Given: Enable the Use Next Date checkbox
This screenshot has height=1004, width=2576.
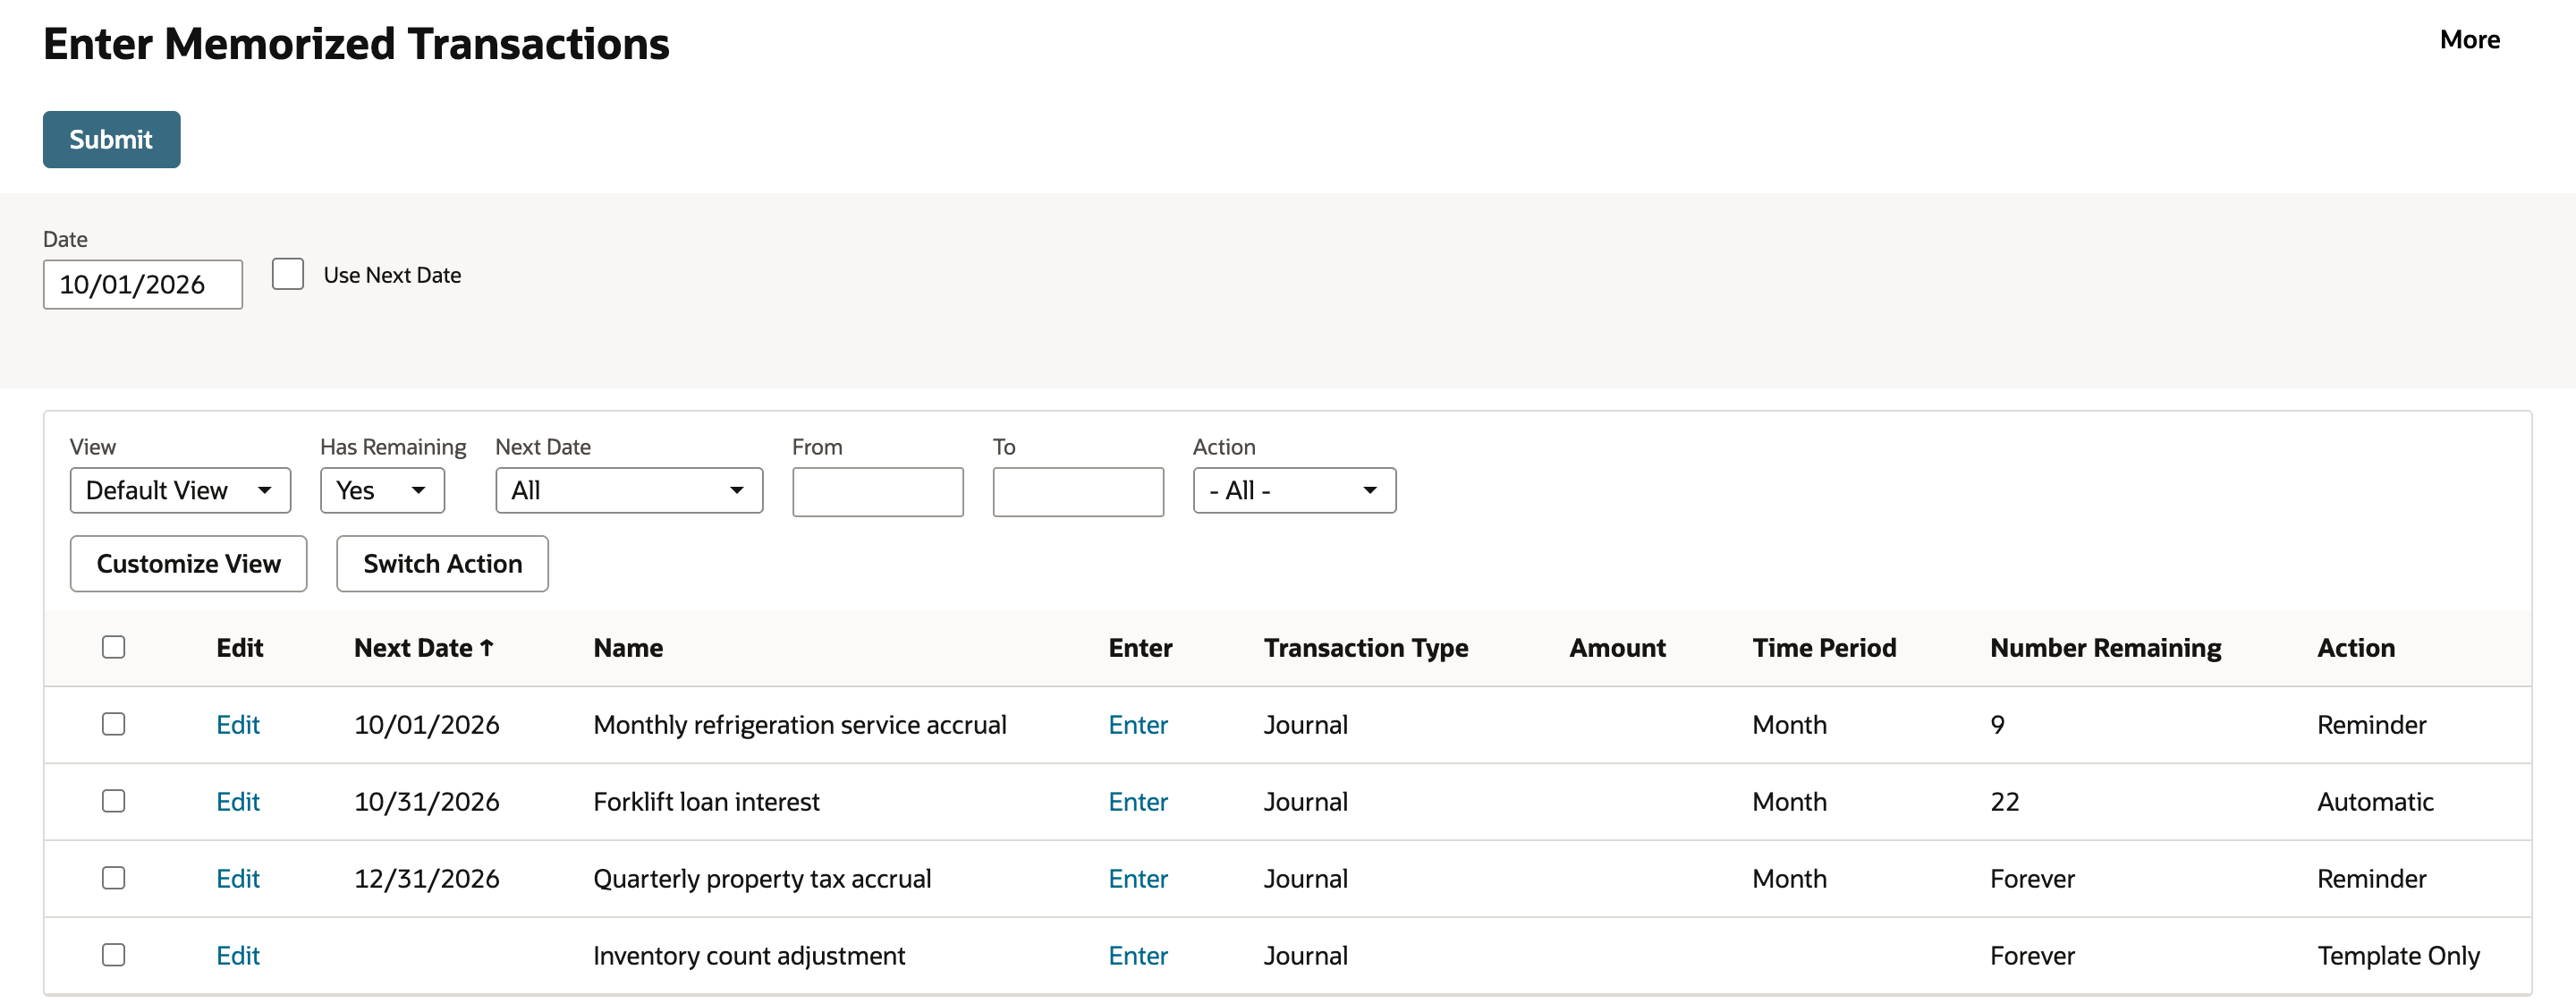Looking at the screenshot, I should (x=288, y=274).
